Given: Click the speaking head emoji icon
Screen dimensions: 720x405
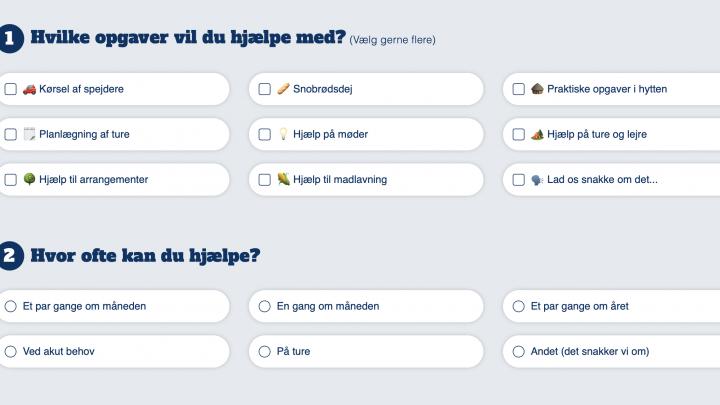Looking at the screenshot, I should coord(537,180).
